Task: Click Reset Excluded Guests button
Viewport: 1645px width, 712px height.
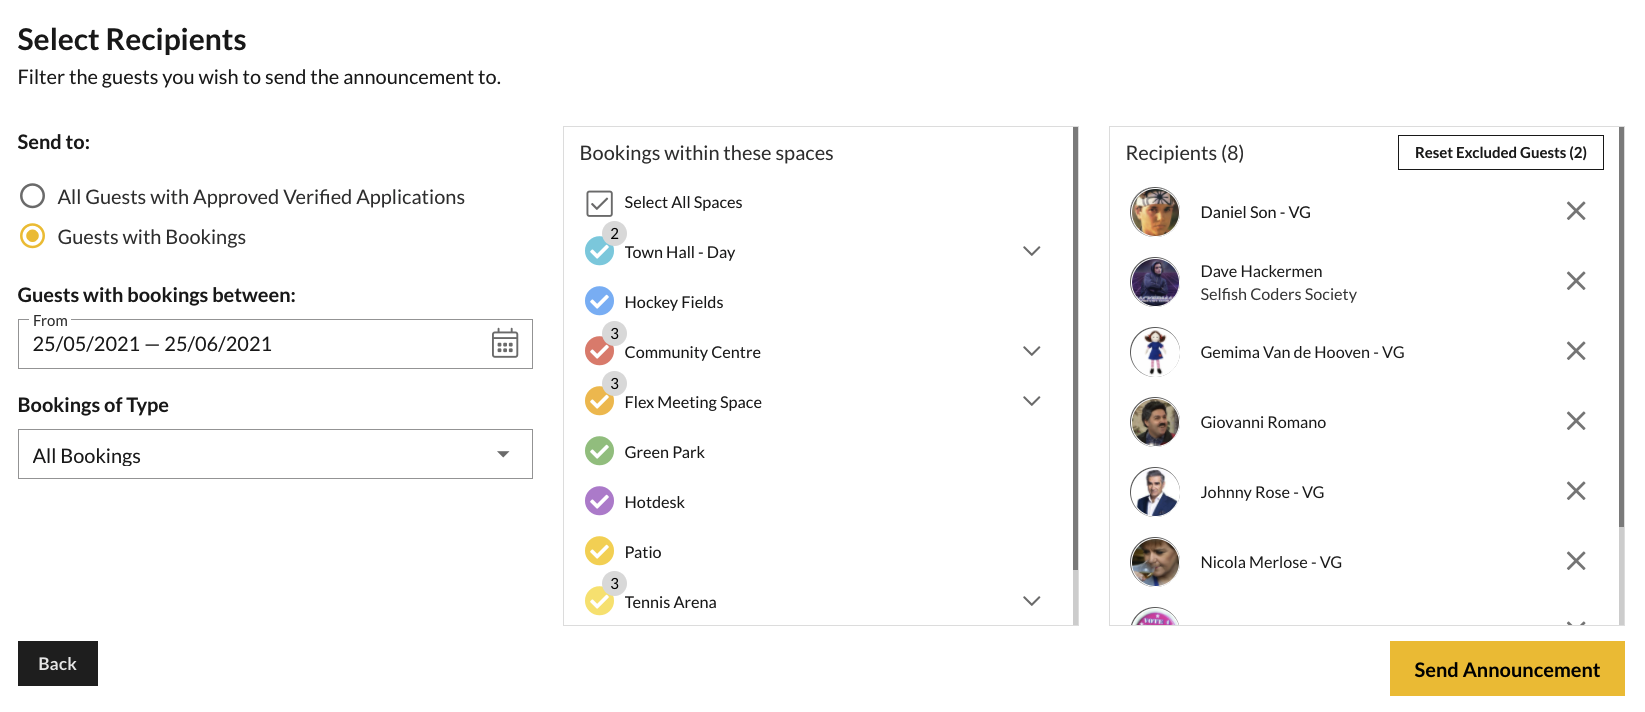Action: tap(1500, 153)
